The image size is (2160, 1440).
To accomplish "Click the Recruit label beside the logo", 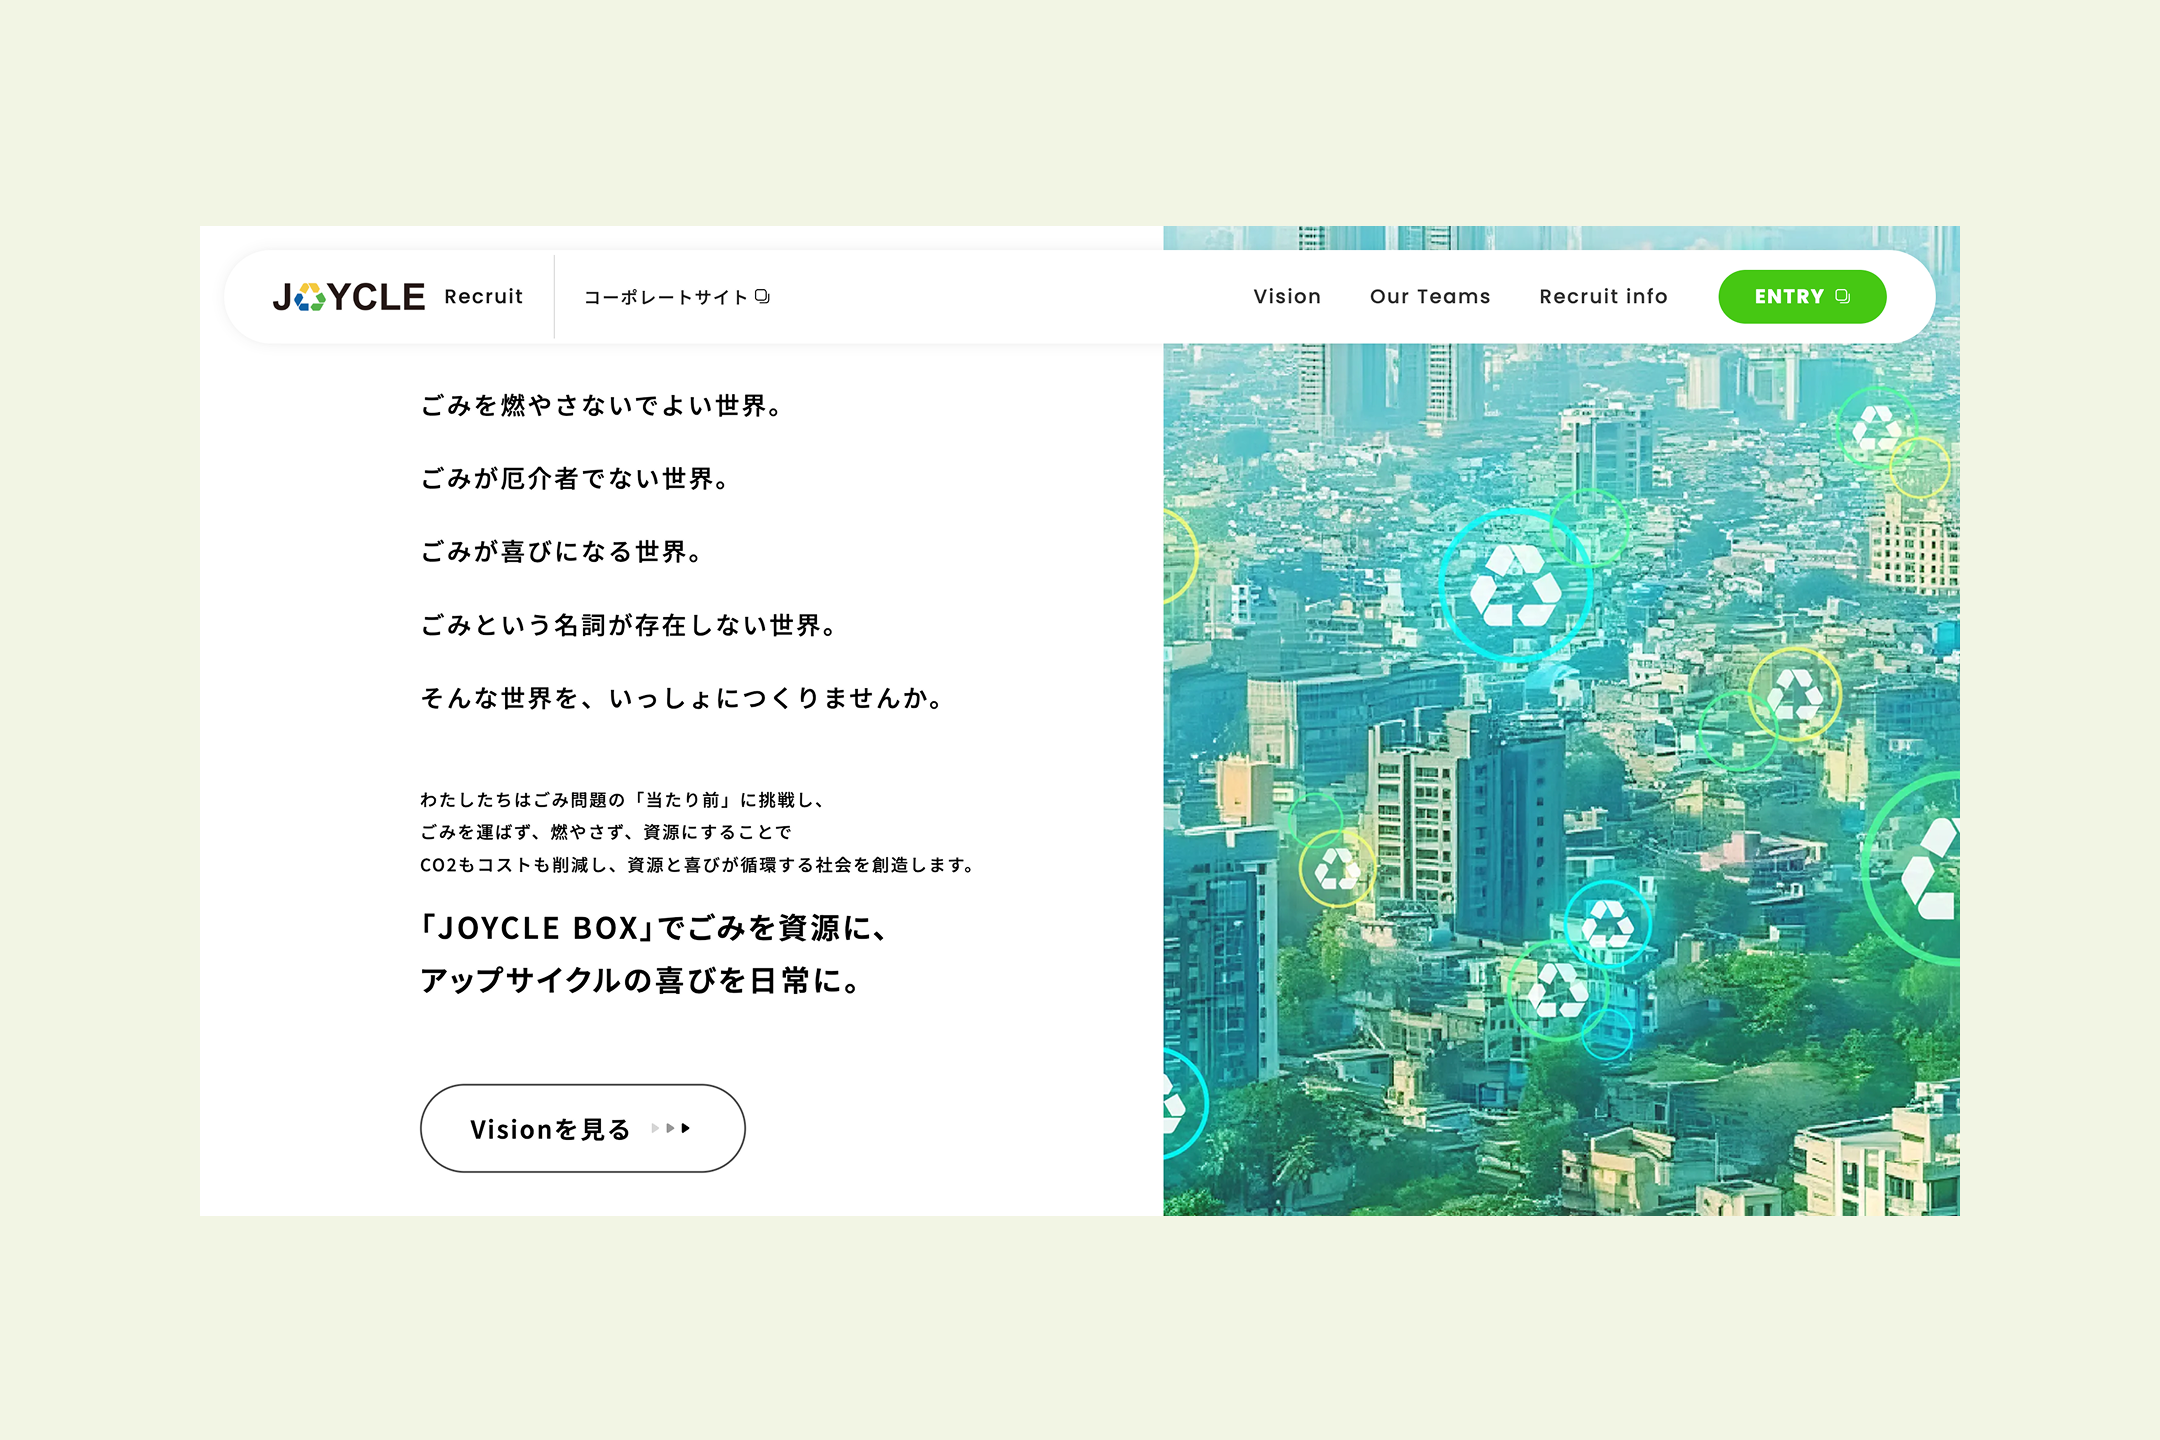I will click(483, 297).
